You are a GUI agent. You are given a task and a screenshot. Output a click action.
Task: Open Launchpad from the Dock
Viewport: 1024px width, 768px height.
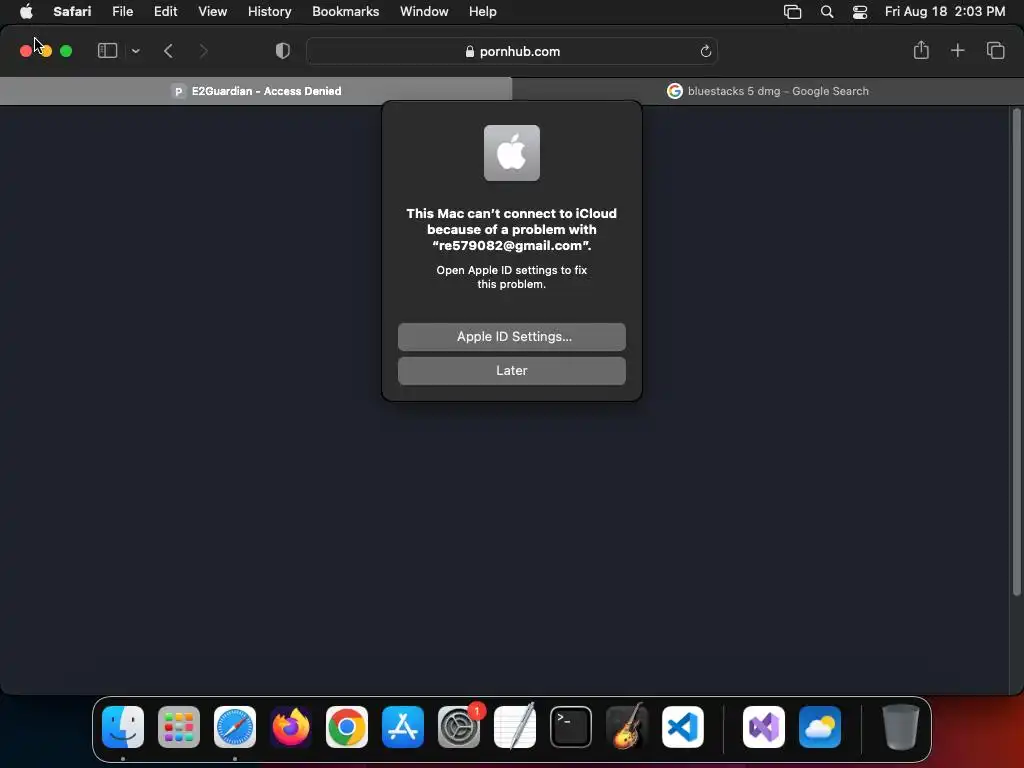[x=179, y=726]
